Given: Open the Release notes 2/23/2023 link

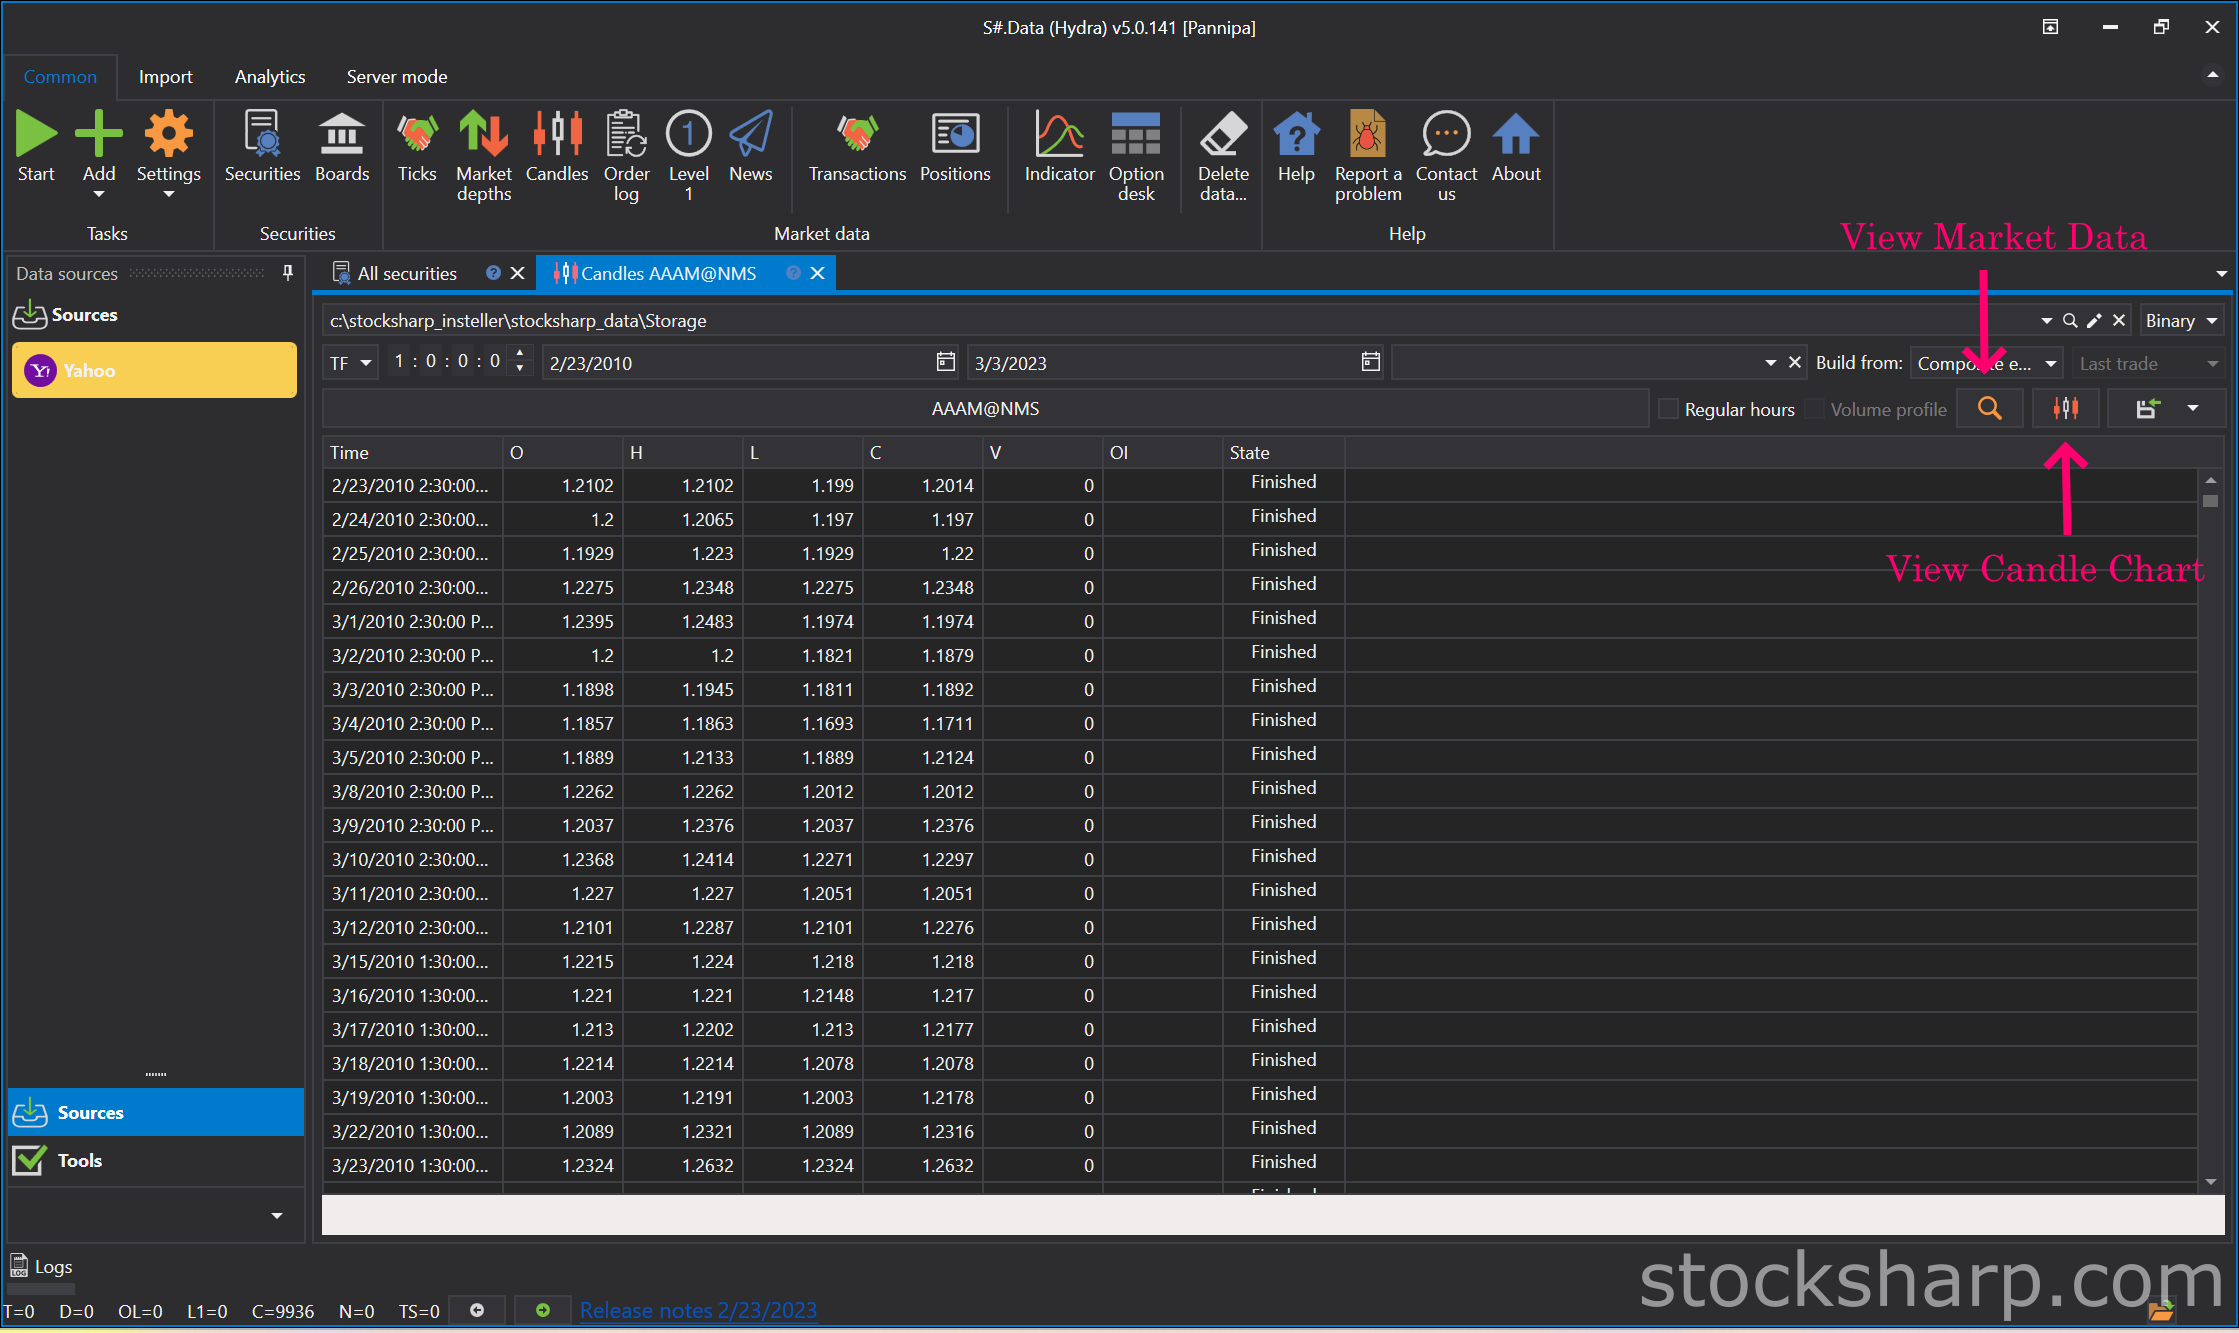Looking at the screenshot, I should coord(698,1310).
